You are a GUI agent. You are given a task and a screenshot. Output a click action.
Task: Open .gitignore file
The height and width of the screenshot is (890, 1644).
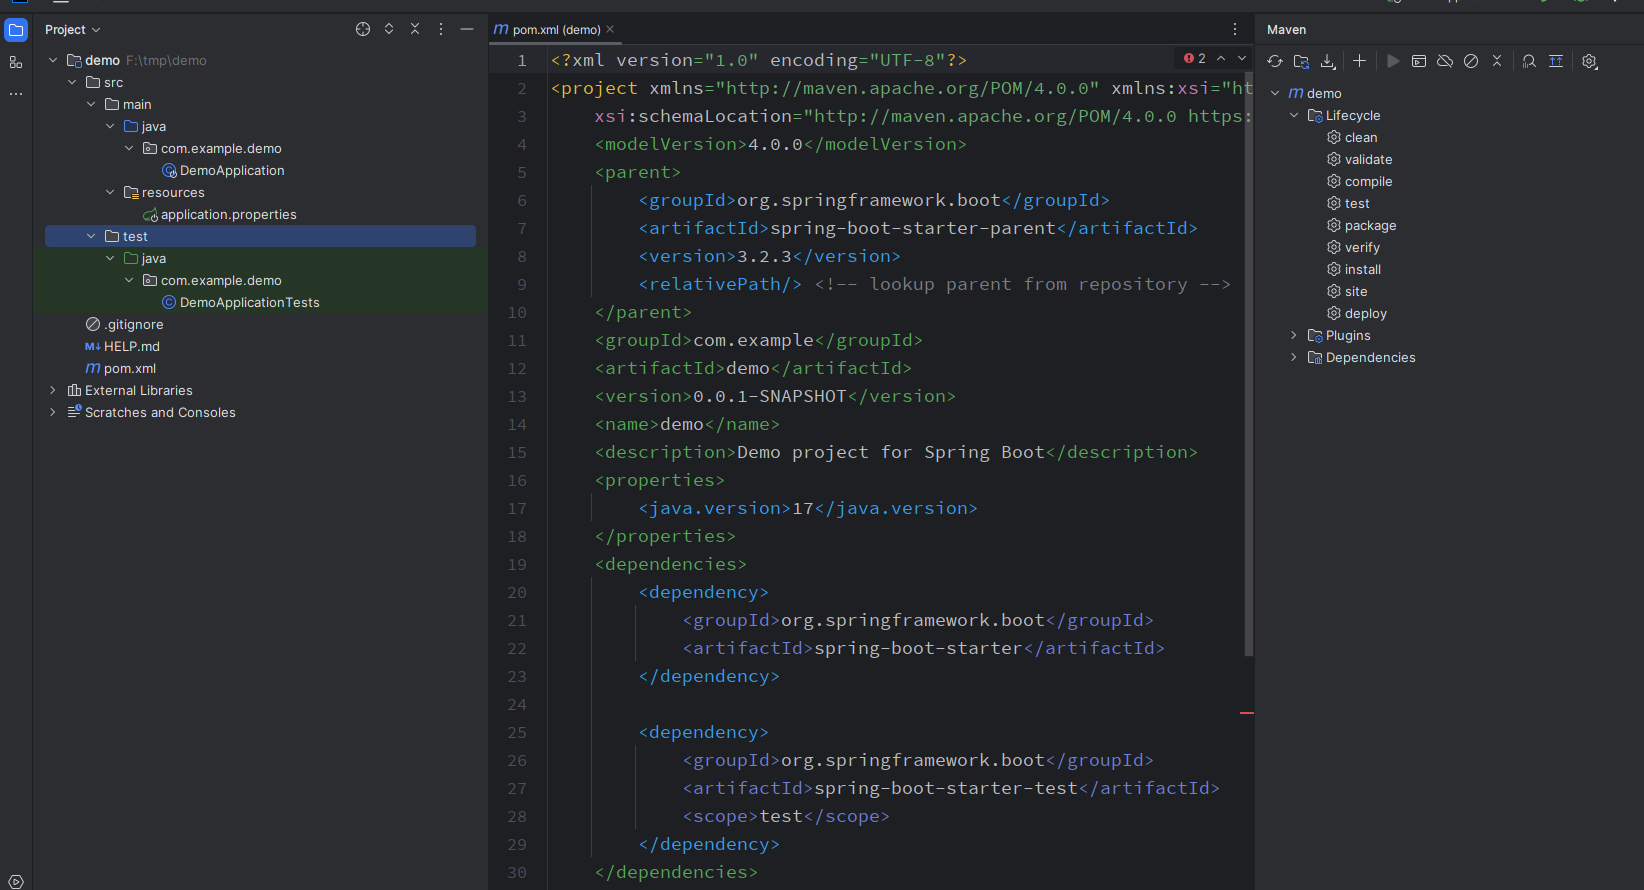point(134,324)
